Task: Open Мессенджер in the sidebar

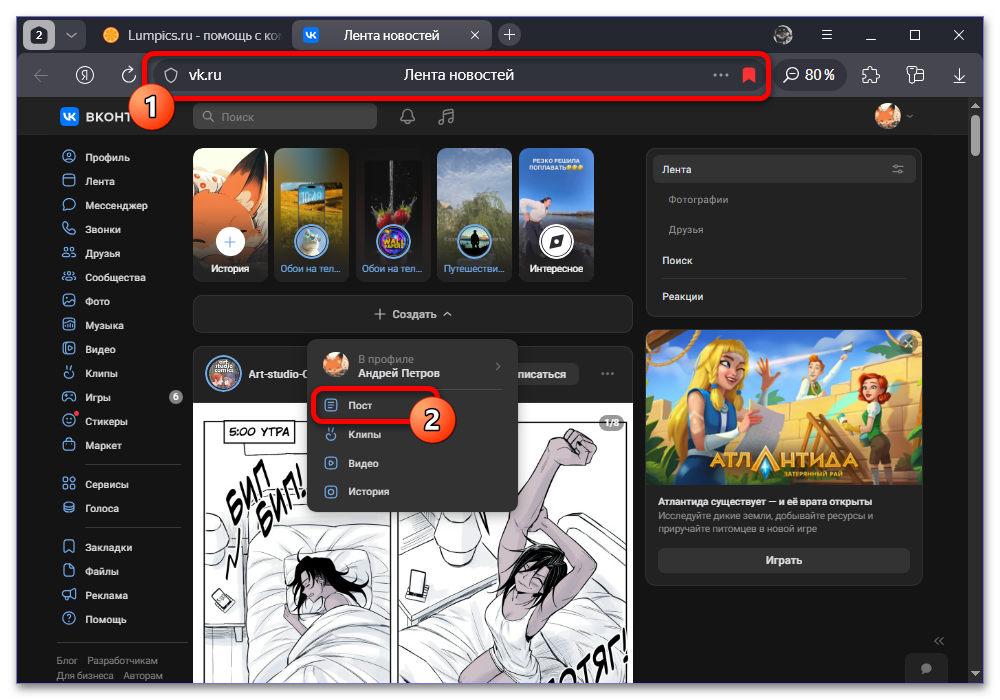Action: tap(105, 205)
